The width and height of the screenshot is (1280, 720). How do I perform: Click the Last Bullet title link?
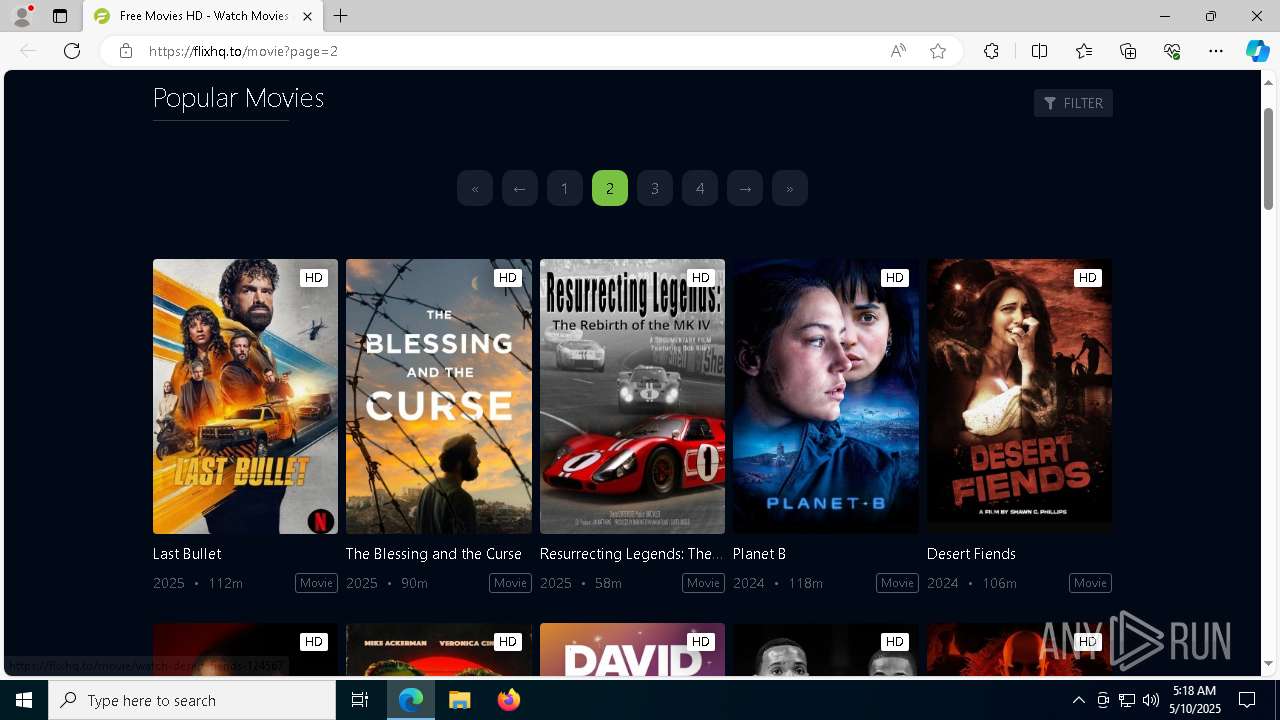(x=187, y=553)
